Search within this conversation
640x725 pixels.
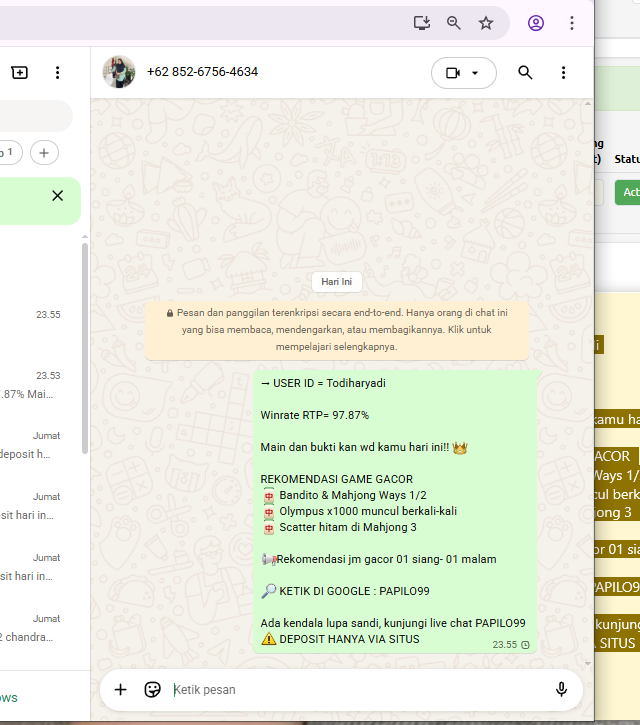[525, 73]
